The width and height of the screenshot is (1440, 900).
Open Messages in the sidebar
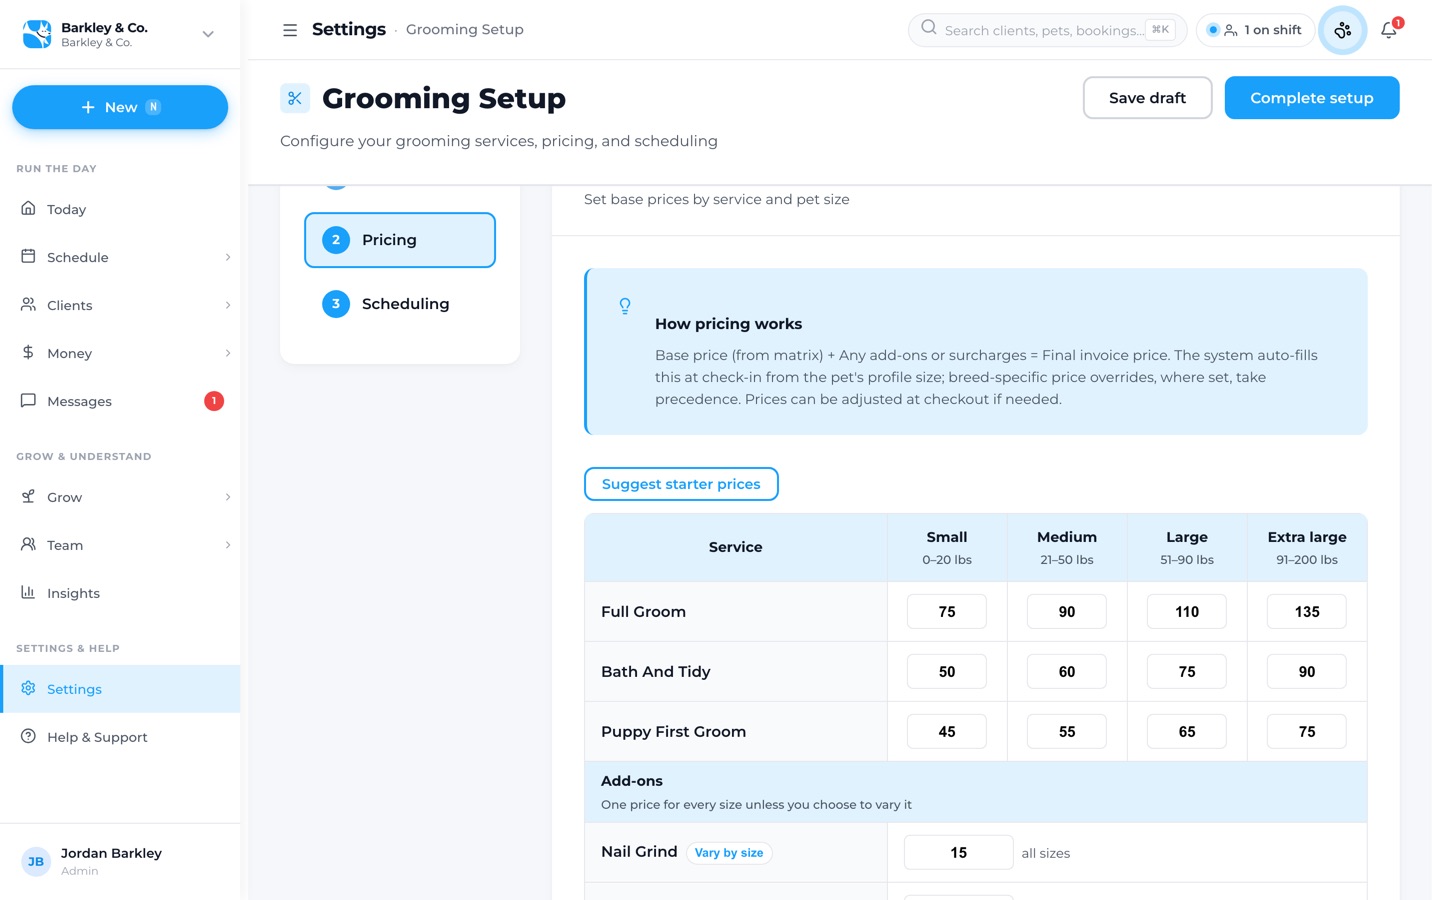pos(120,401)
